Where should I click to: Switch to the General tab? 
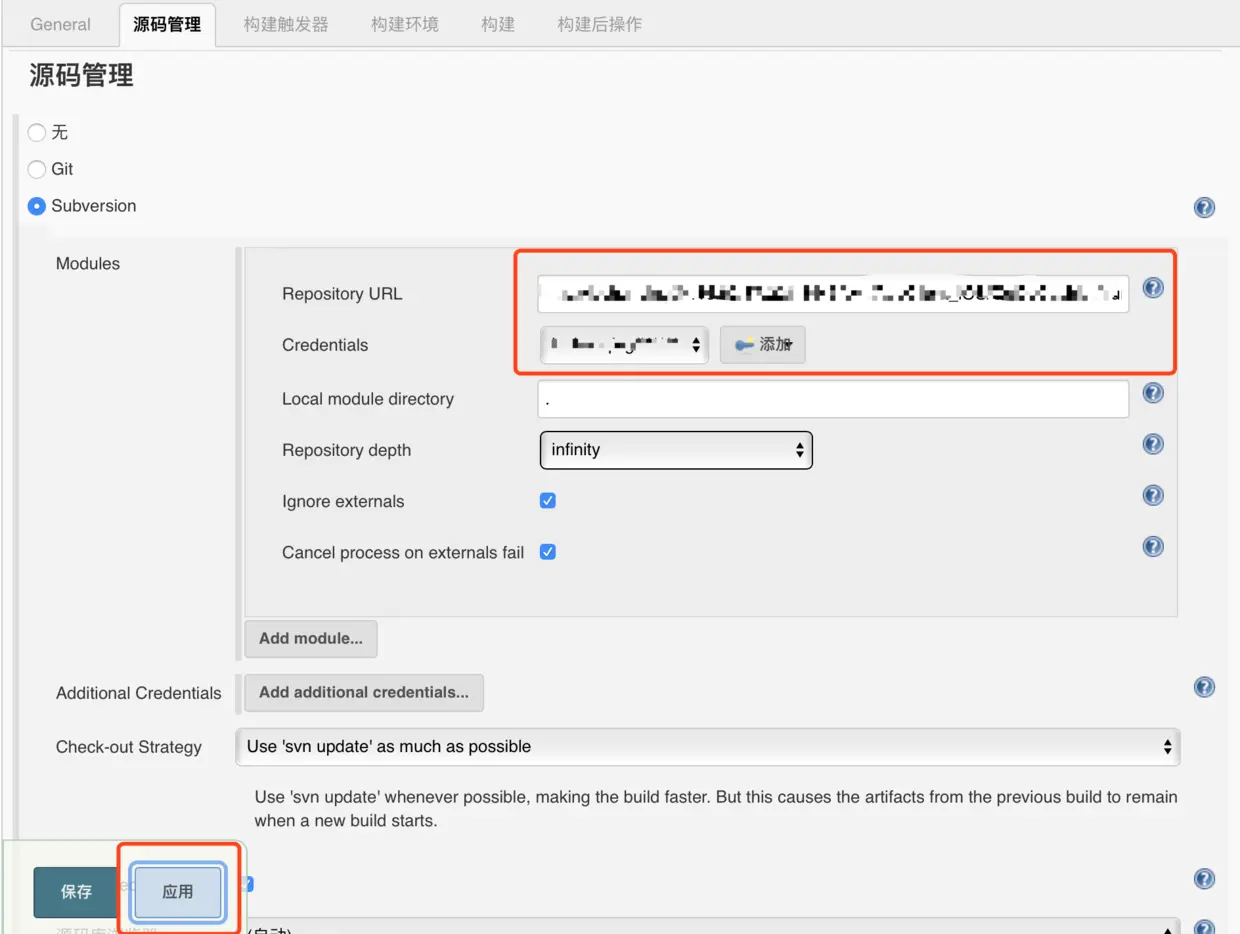[60, 24]
